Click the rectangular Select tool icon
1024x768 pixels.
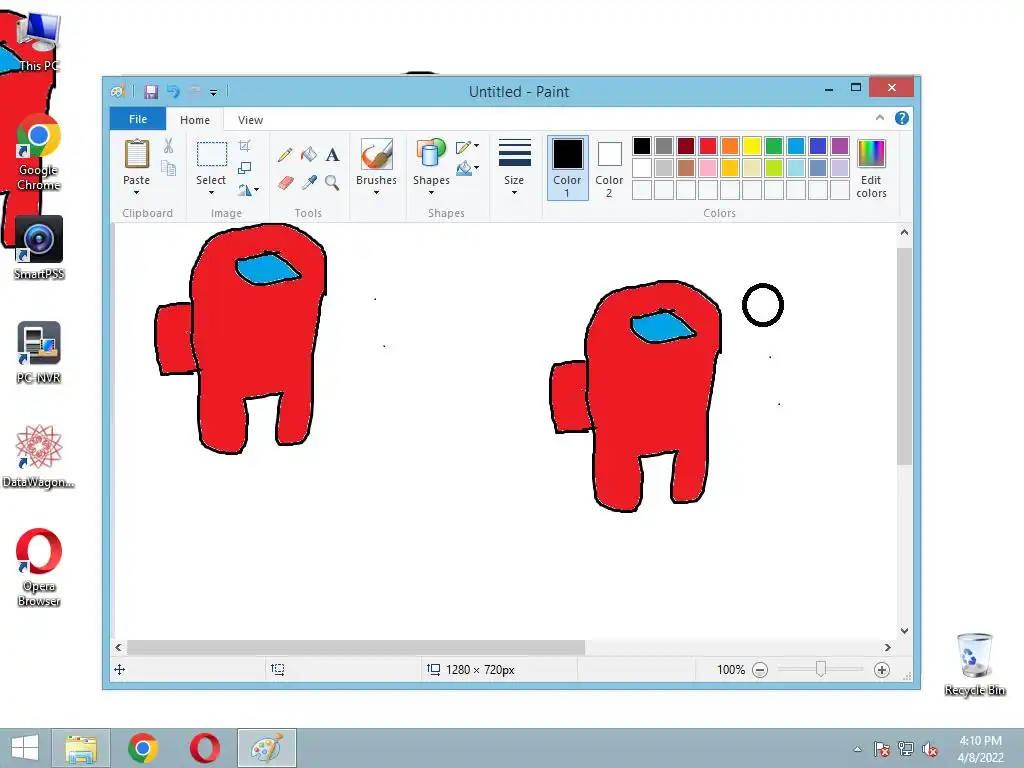[x=212, y=154]
